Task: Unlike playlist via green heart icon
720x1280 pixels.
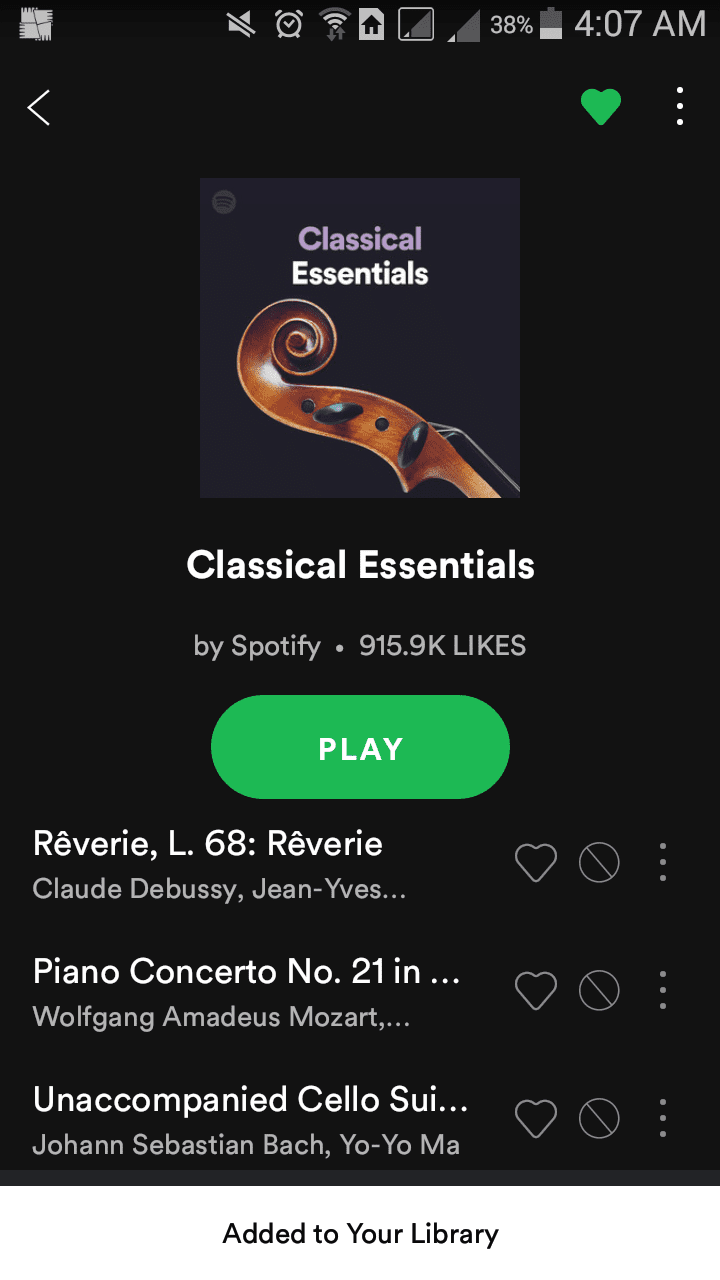Action: [x=601, y=107]
